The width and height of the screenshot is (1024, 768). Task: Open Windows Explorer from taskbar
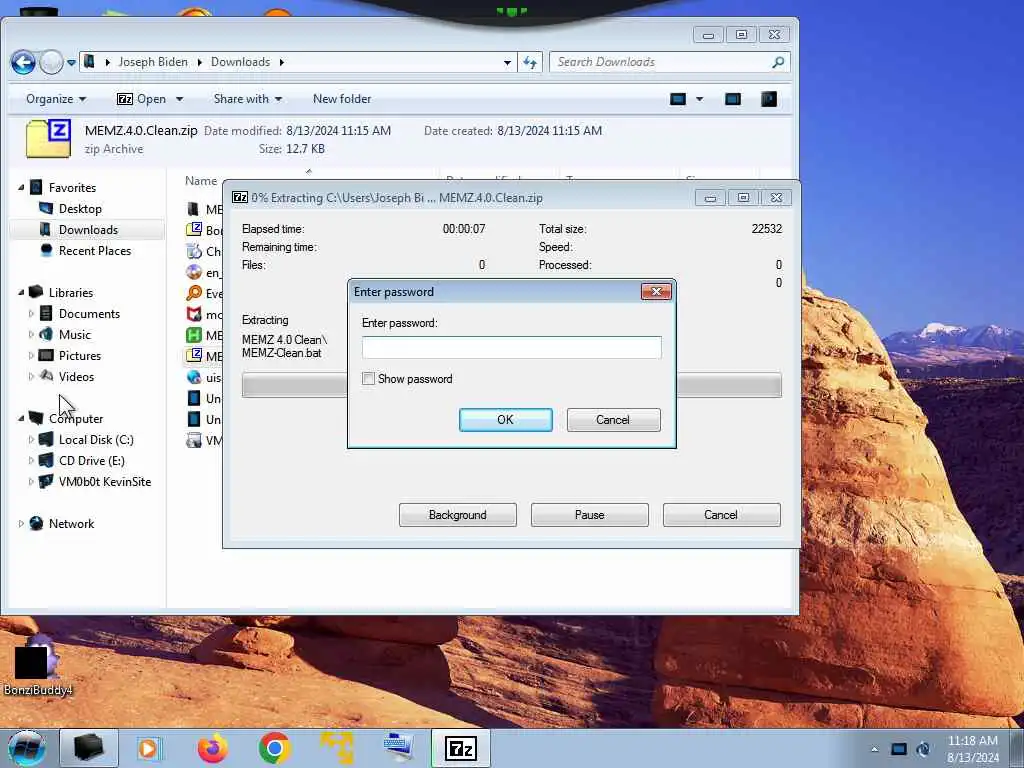[89, 748]
